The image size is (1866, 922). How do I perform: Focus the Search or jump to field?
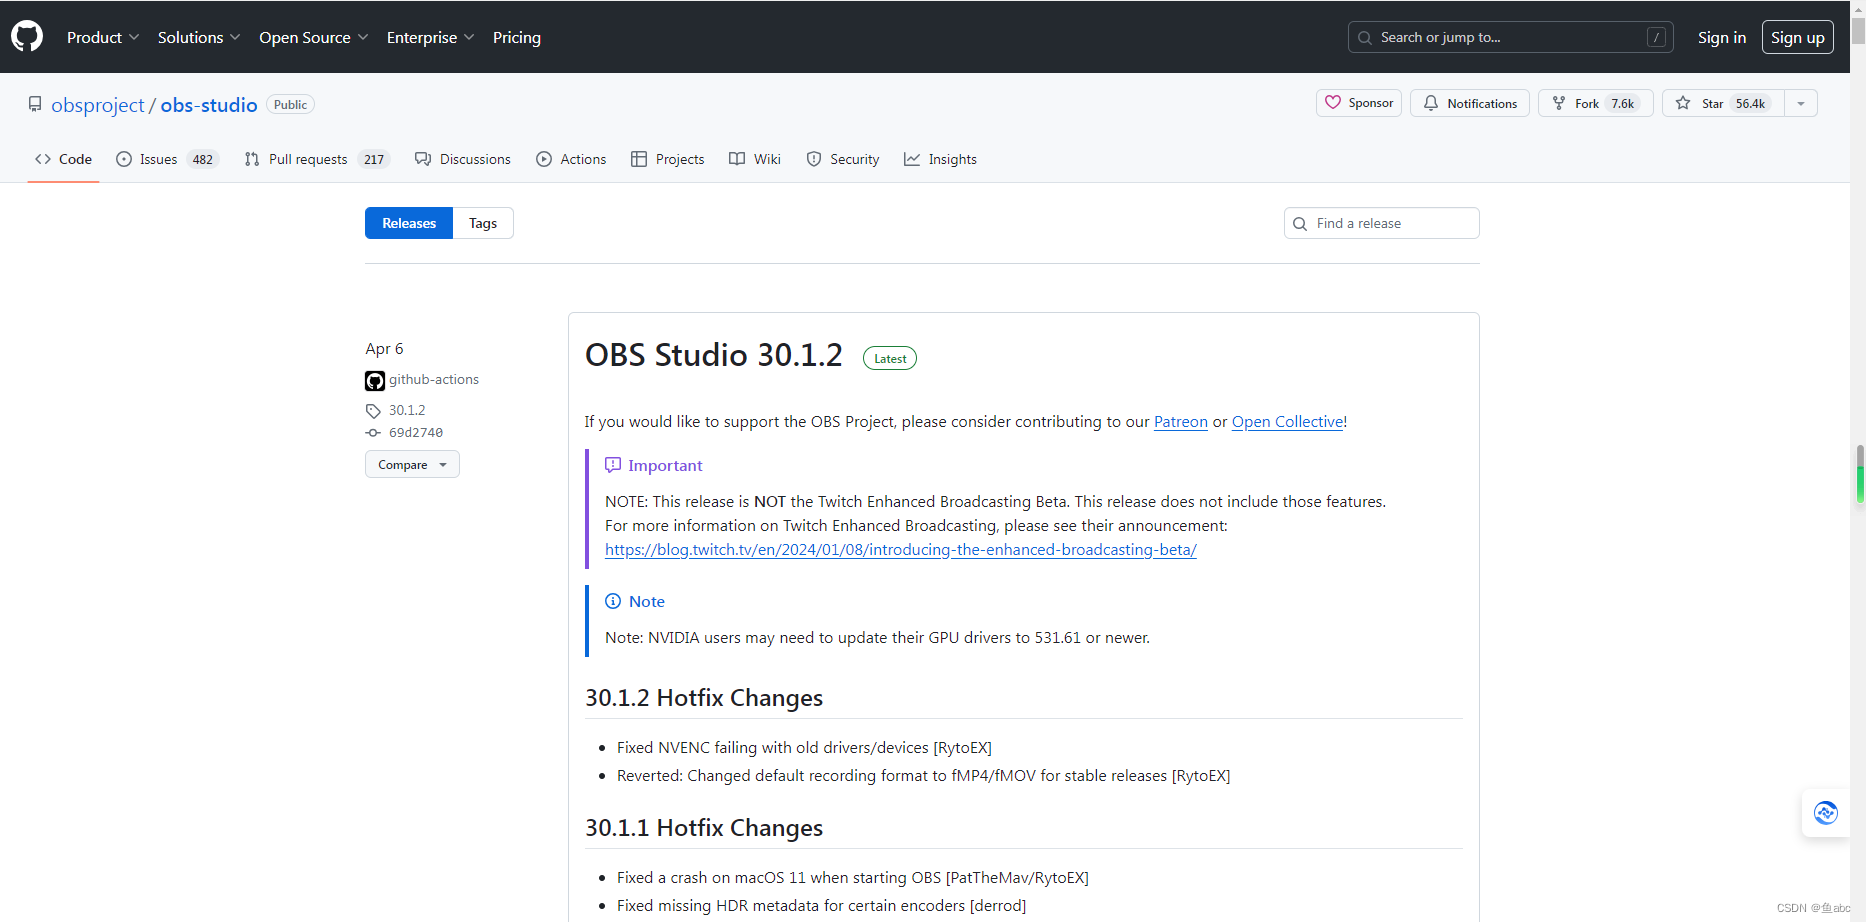[1510, 37]
